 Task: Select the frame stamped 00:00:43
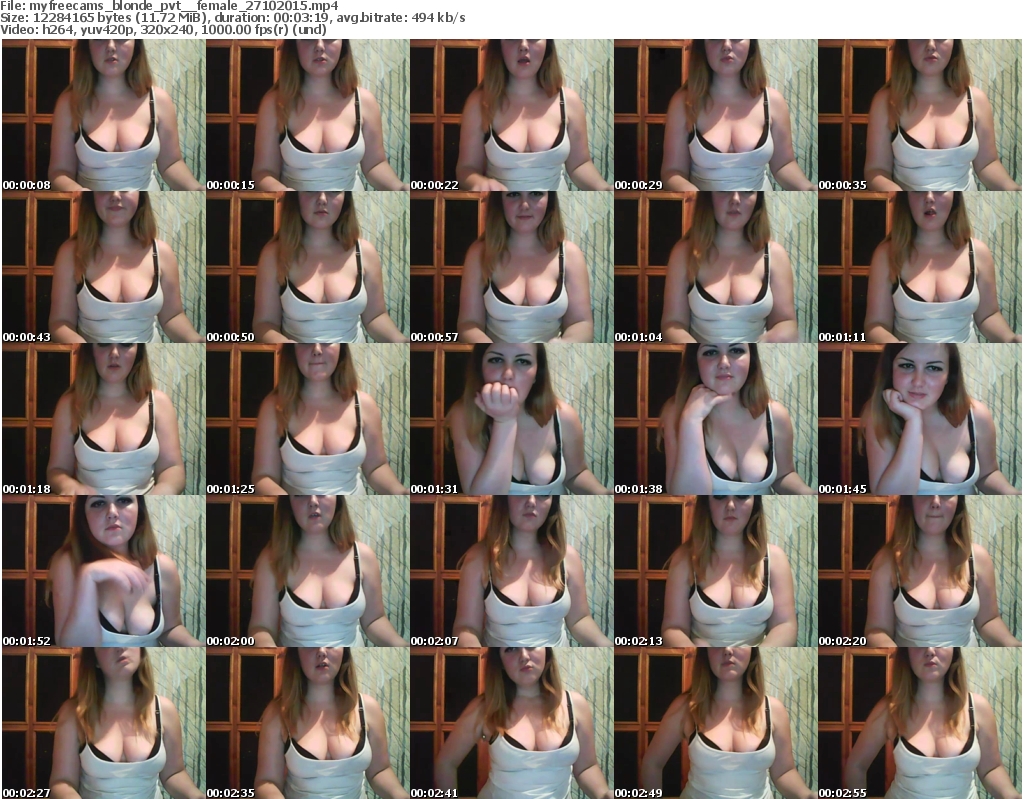pos(103,267)
